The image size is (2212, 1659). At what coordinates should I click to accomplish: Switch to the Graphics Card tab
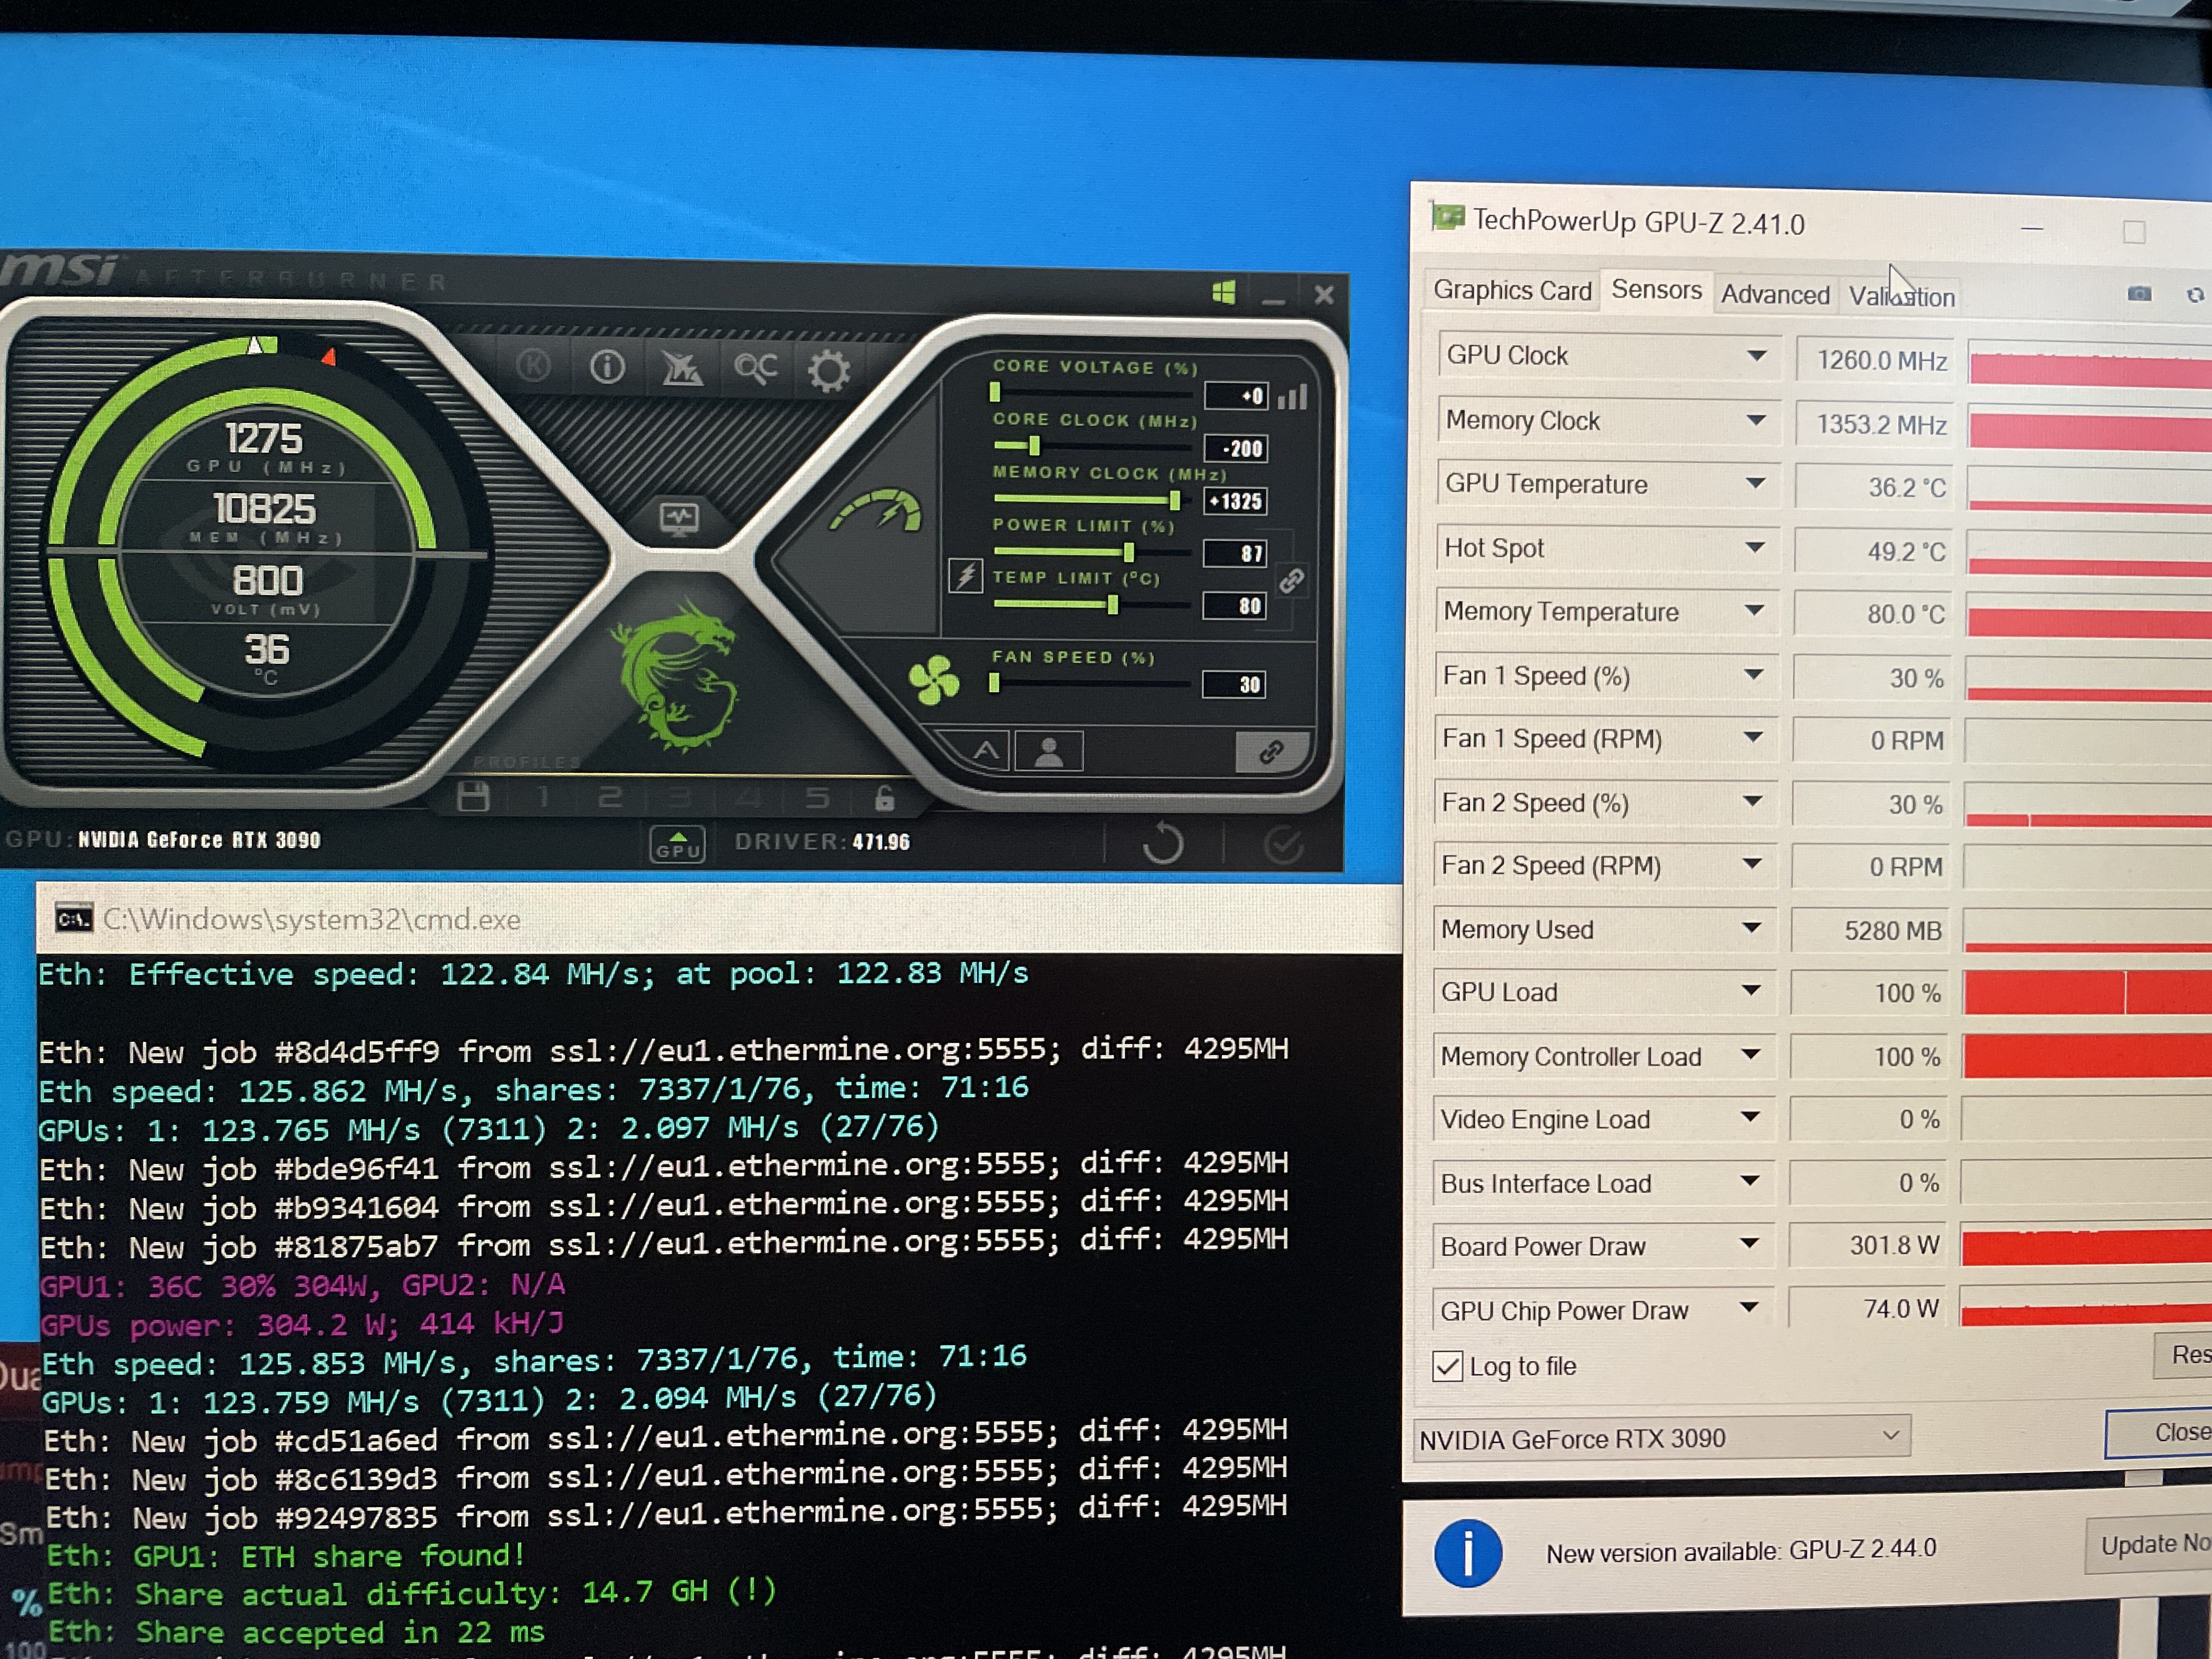point(1511,290)
